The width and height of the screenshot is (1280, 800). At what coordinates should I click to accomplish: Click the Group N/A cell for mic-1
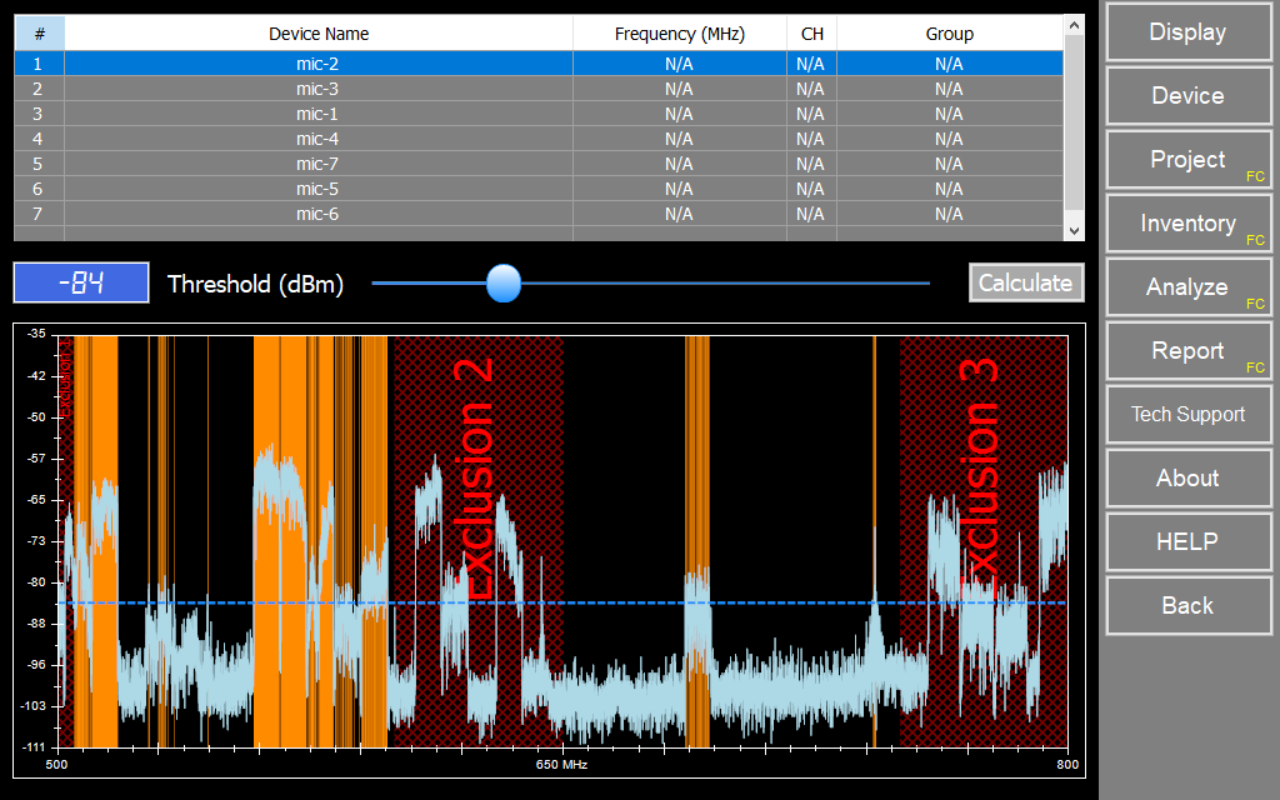tap(950, 114)
